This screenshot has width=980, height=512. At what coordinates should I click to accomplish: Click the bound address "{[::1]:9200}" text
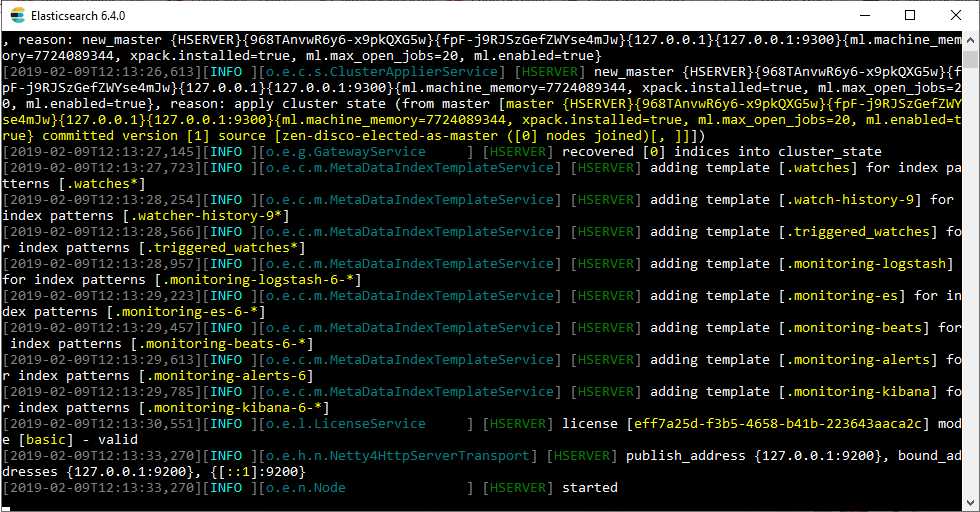258,472
